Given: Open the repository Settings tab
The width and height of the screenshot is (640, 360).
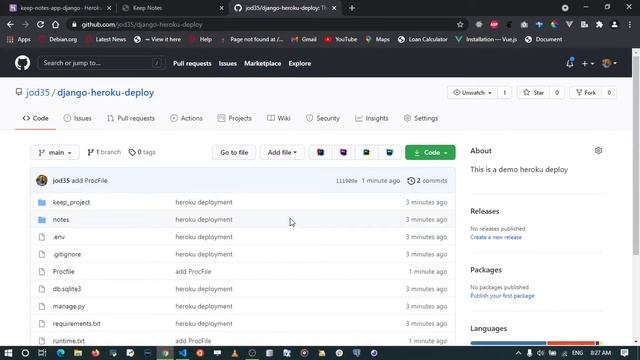Looking at the screenshot, I should pyautogui.click(x=421, y=118).
